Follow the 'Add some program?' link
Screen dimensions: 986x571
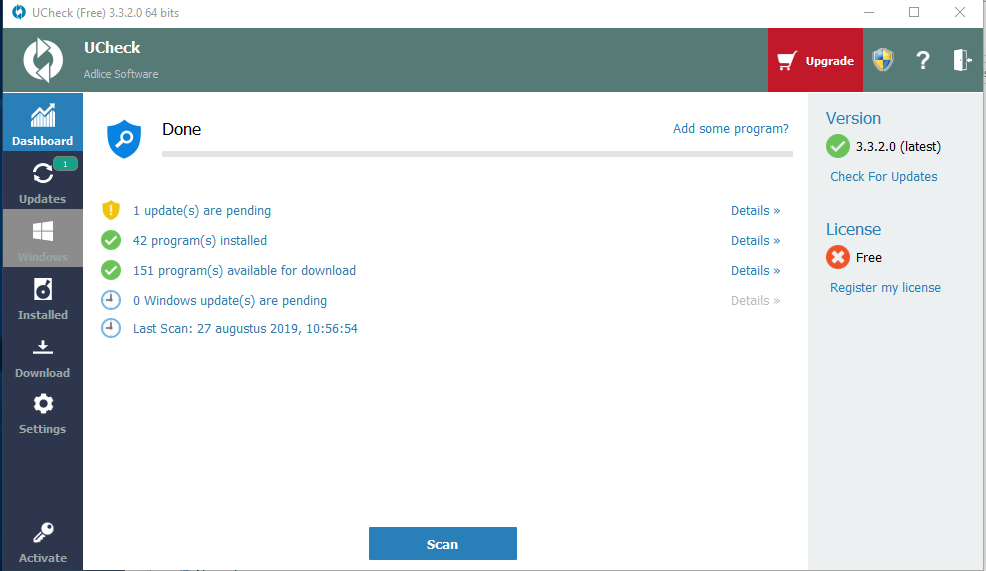(731, 128)
